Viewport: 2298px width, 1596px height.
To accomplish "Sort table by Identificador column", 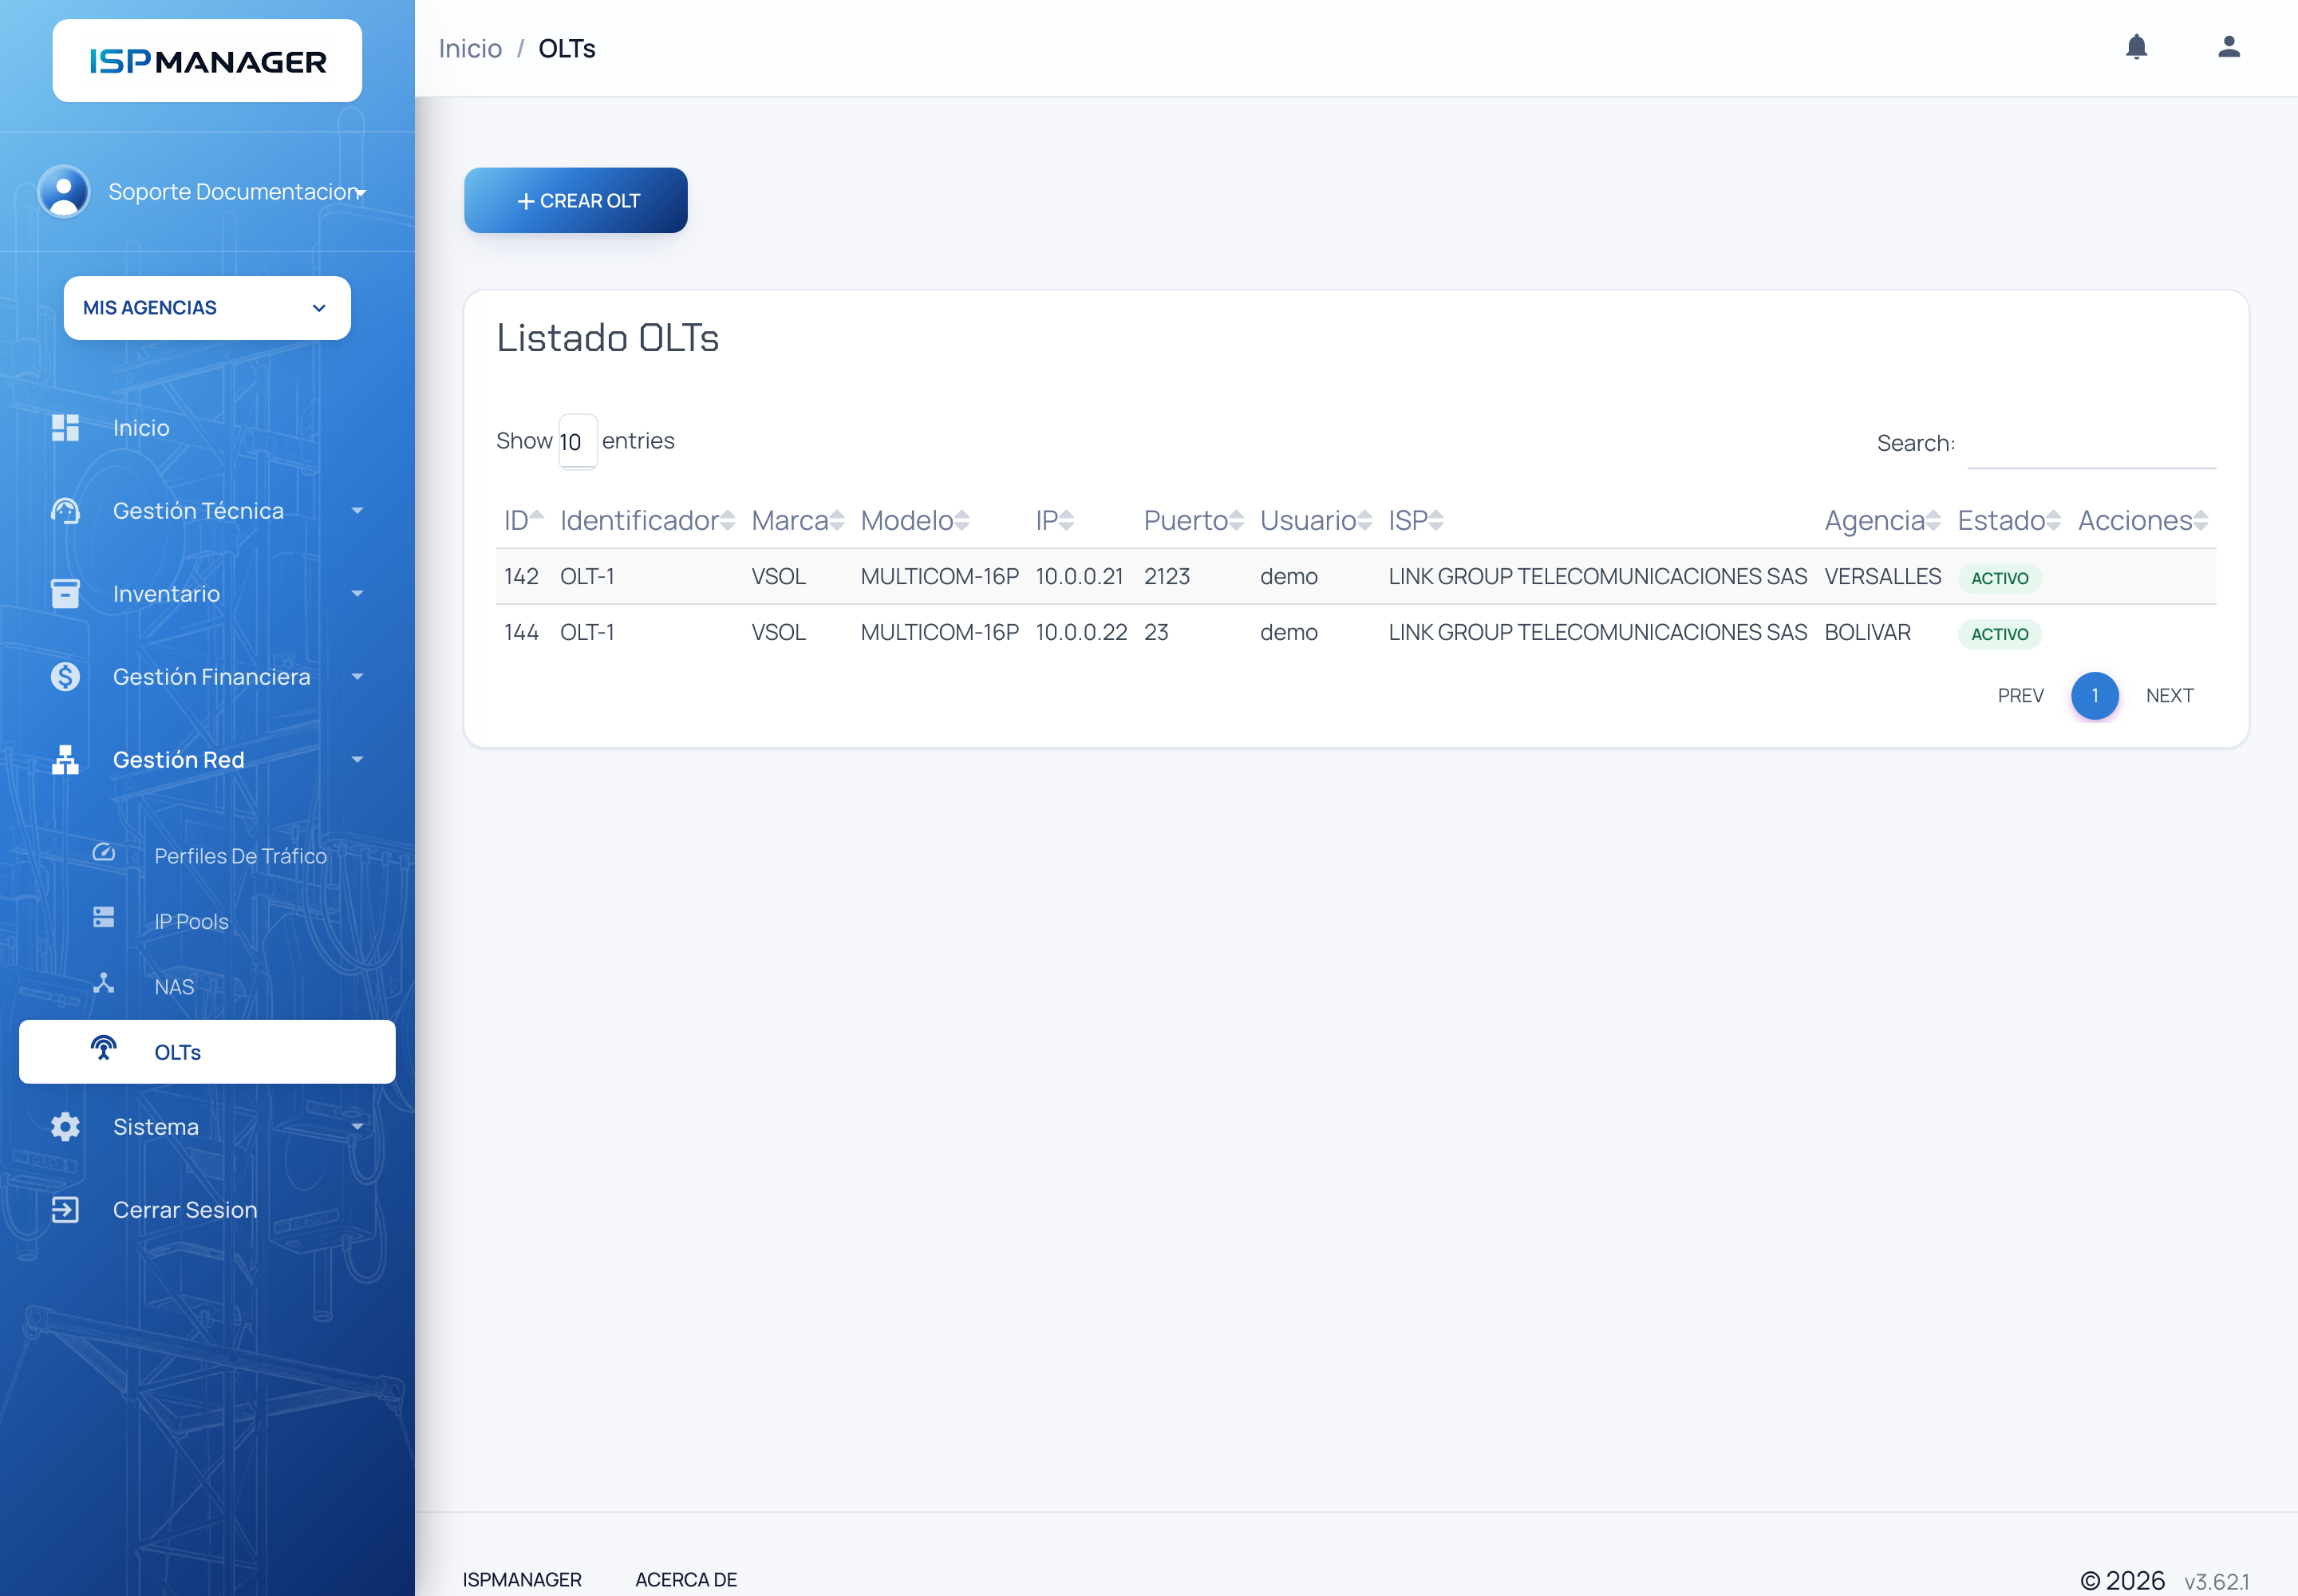I will click(x=728, y=520).
